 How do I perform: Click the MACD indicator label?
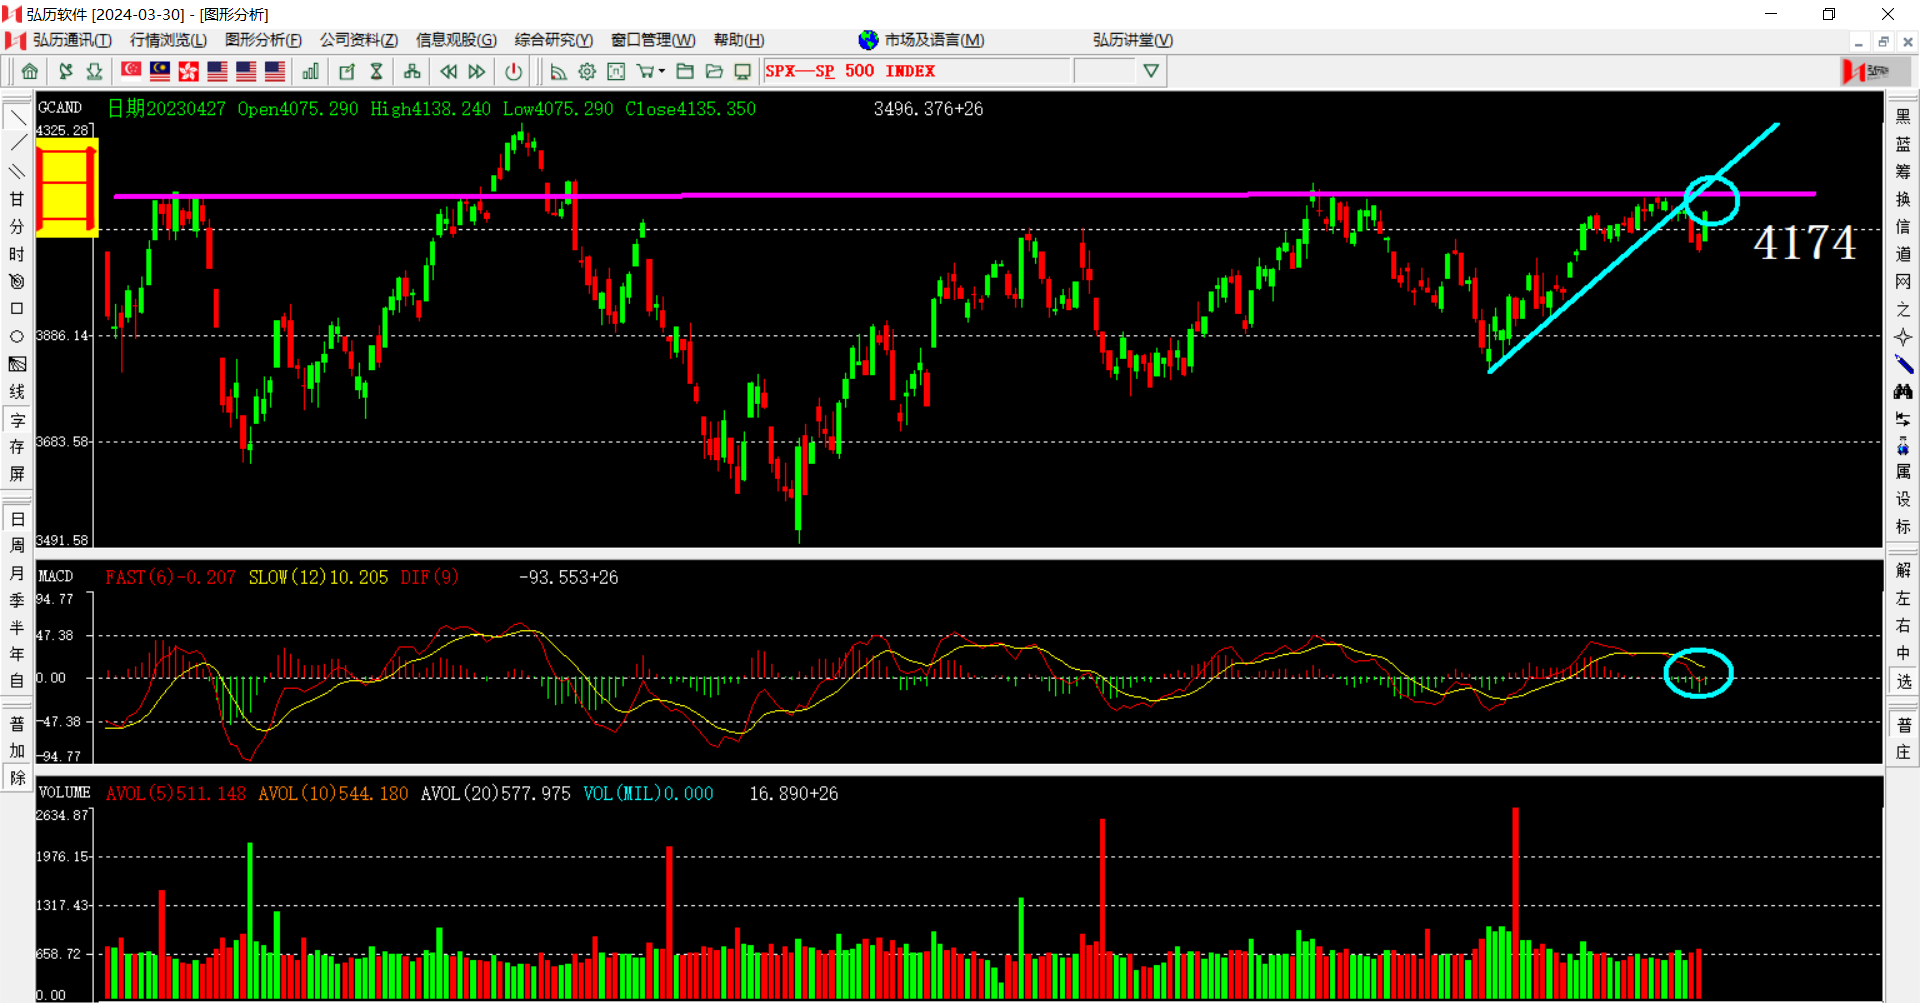[x=56, y=576]
